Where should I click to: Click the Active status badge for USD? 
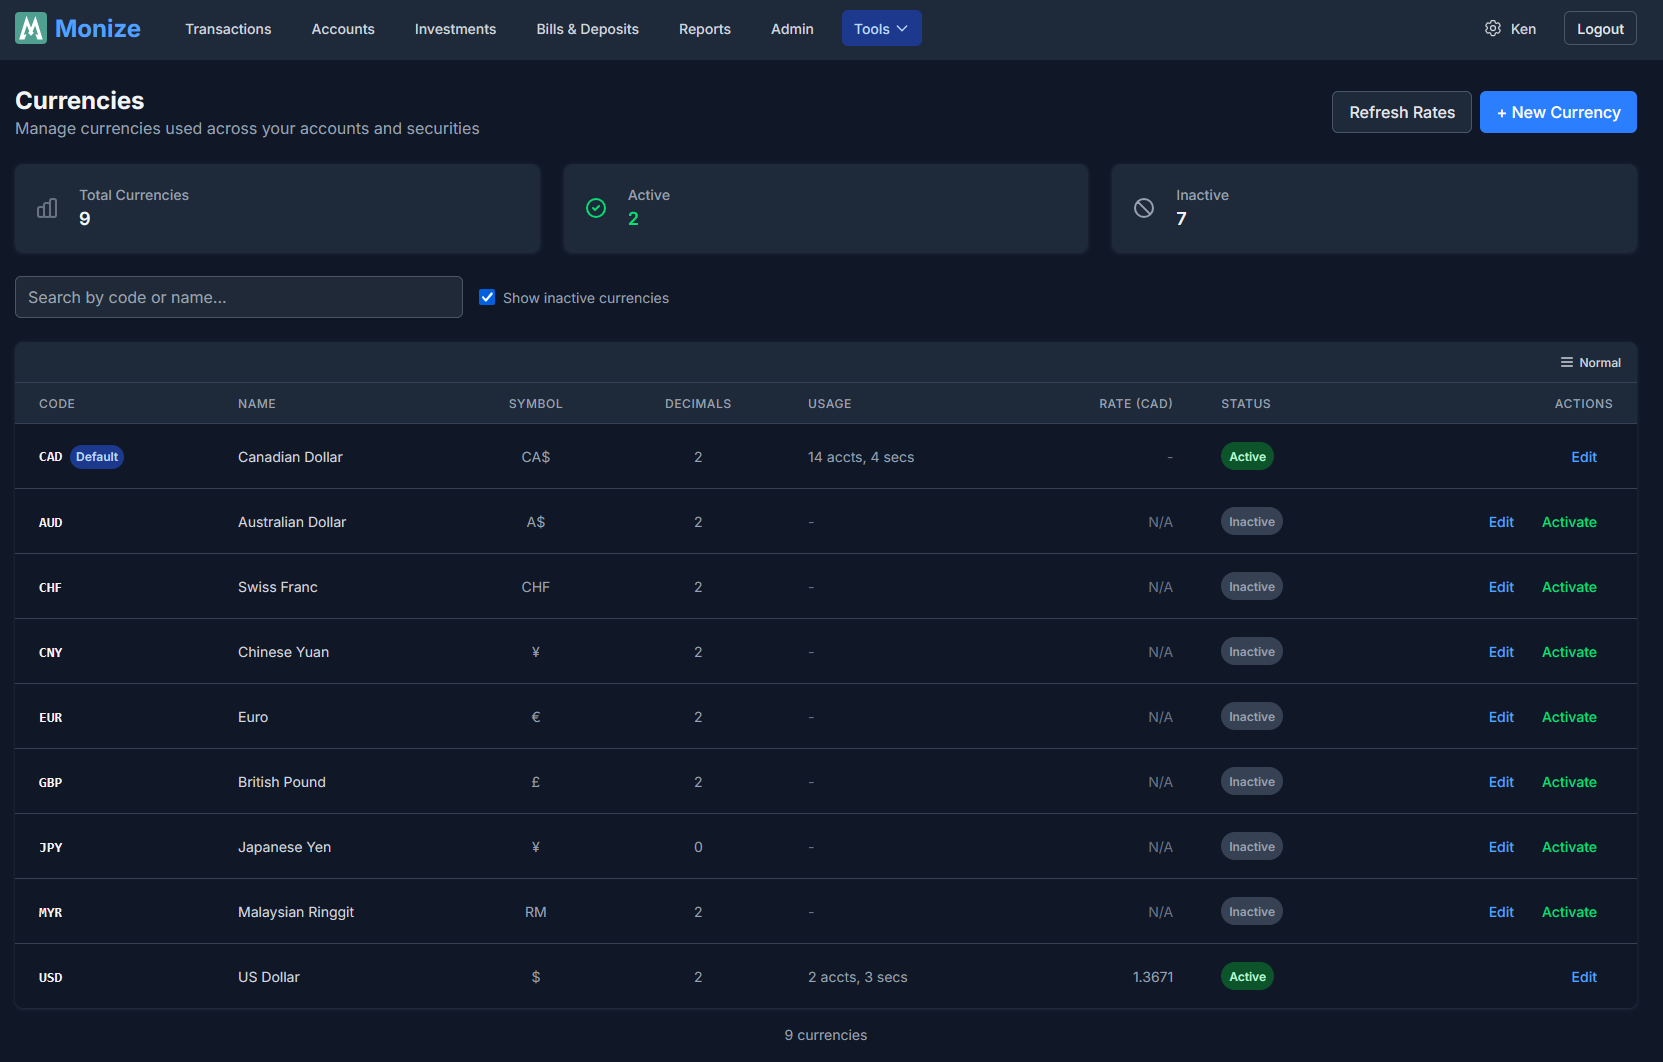[x=1247, y=977]
